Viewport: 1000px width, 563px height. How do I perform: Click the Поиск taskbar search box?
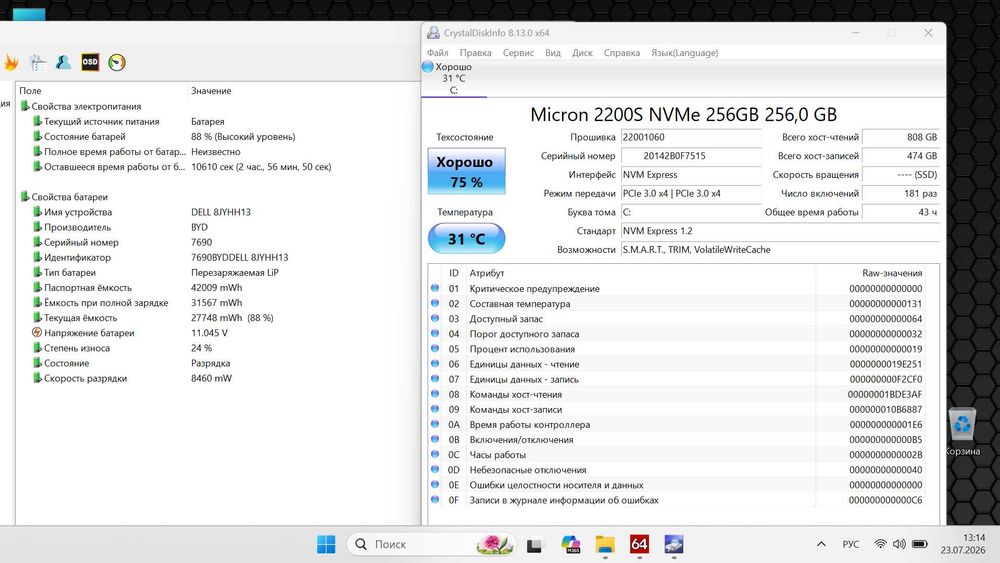432,544
